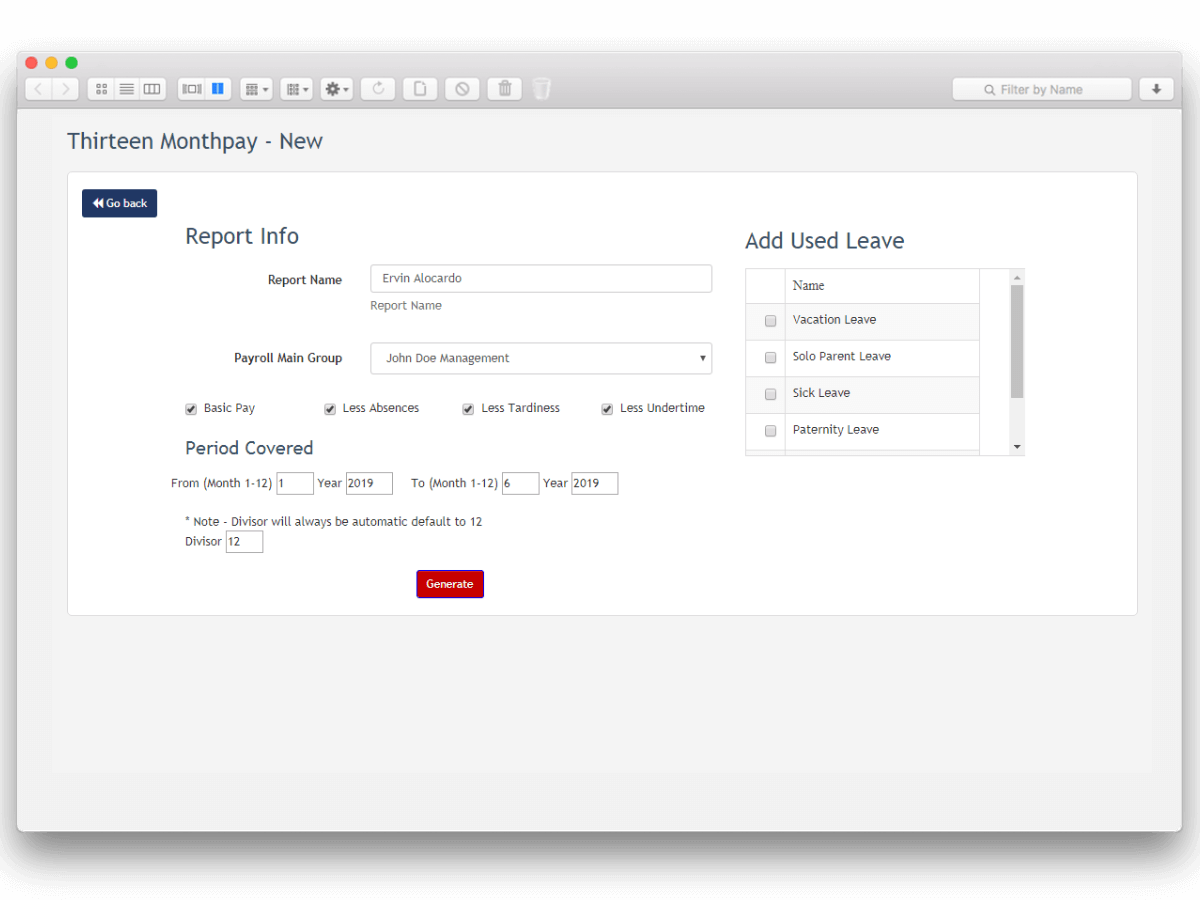Select Sick Leave as used leave
The width and height of the screenshot is (1200, 900).
(x=770, y=394)
